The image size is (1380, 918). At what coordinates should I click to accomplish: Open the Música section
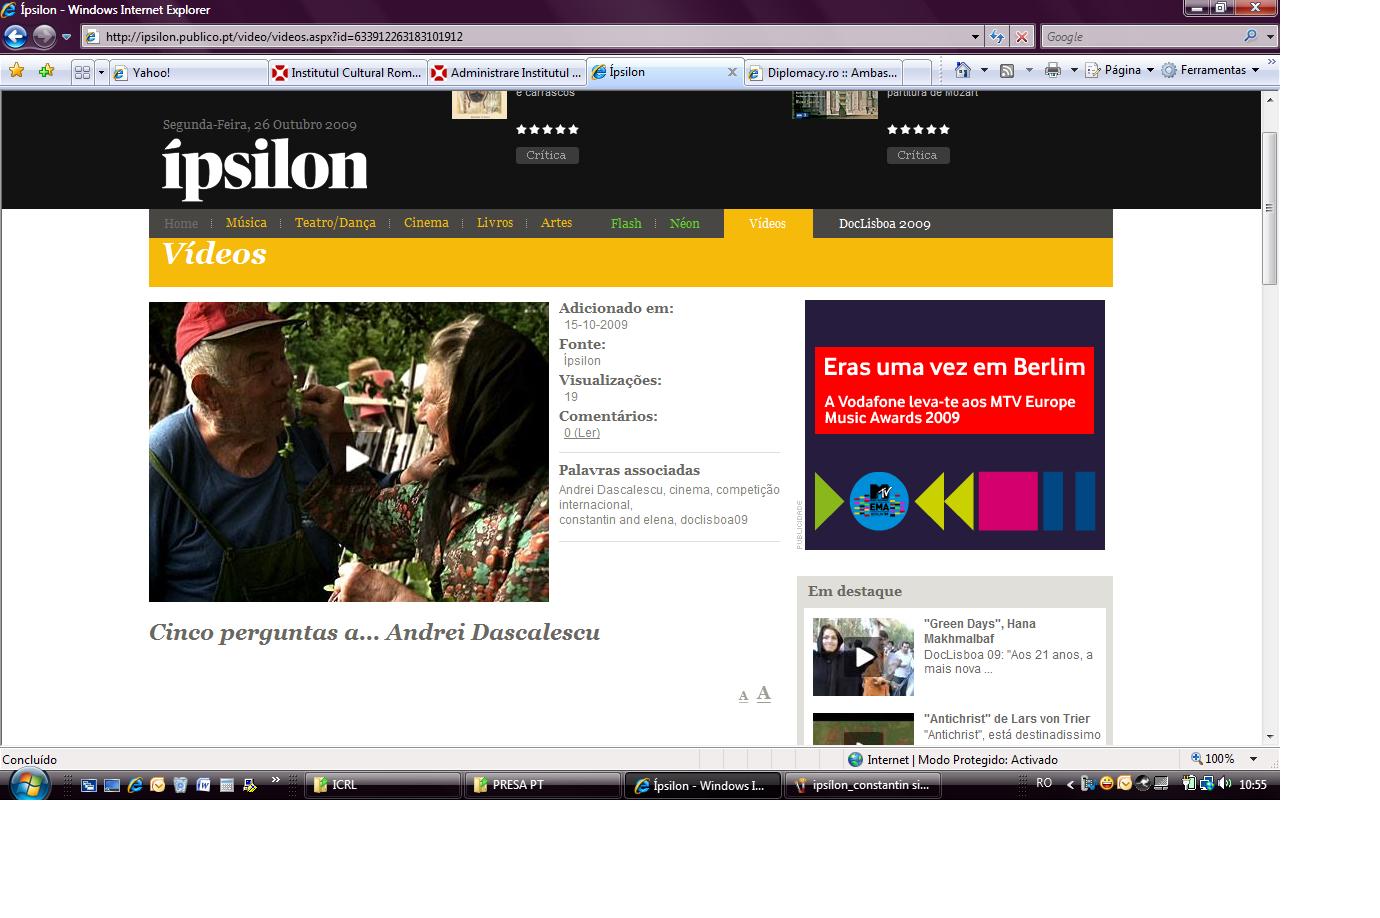coord(246,223)
